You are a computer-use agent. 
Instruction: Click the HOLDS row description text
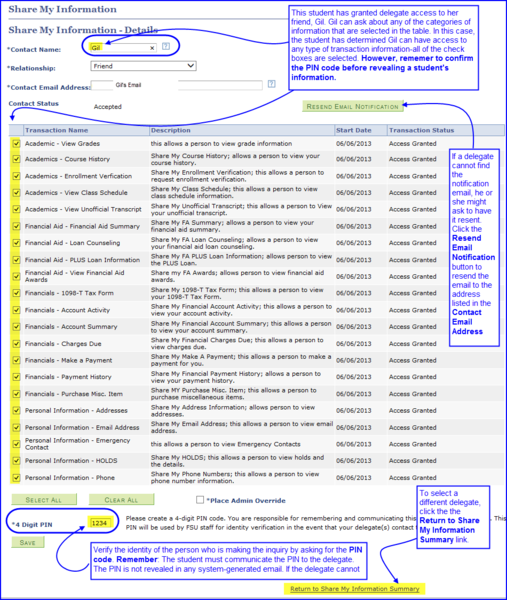[x=237, y=461]
